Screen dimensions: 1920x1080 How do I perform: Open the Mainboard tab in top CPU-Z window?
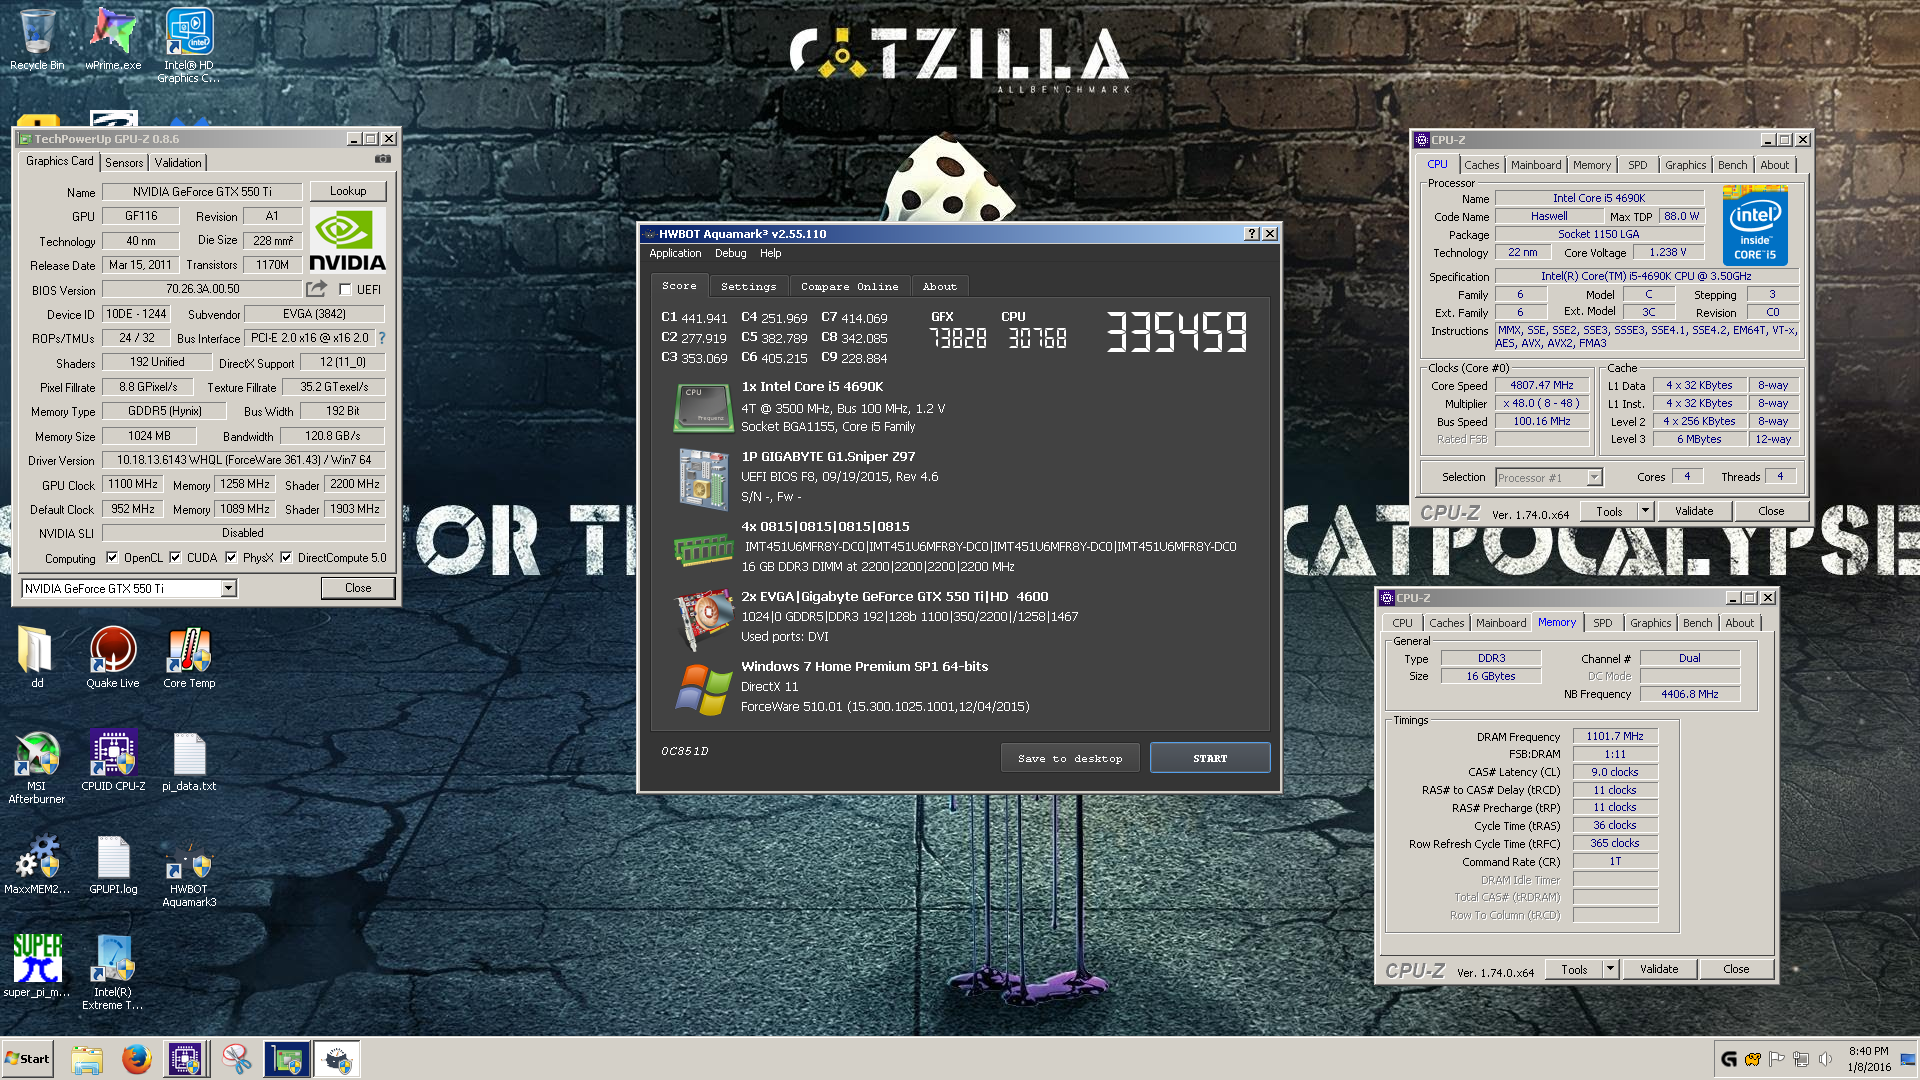[1535, 165]
